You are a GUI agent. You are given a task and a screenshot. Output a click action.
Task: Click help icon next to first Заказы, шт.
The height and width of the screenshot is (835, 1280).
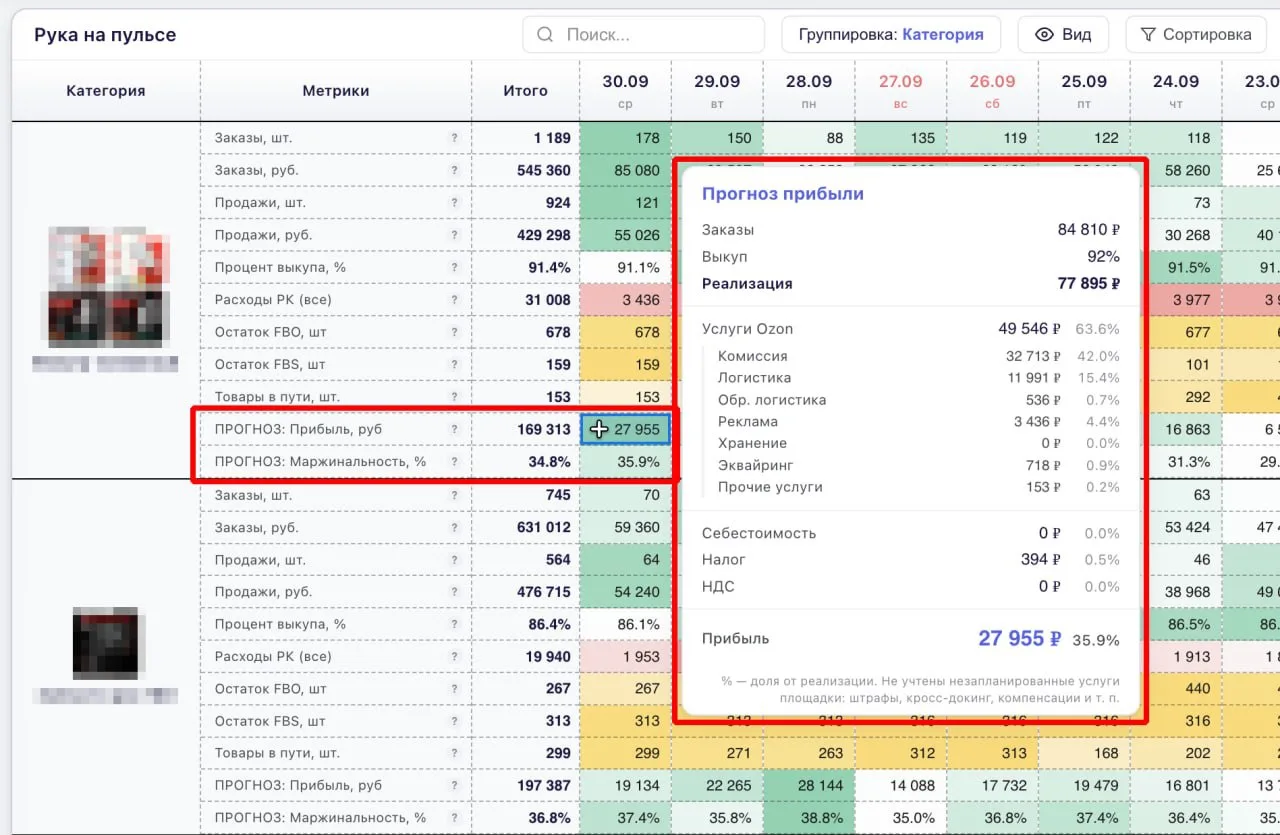[x=454, y=138]
